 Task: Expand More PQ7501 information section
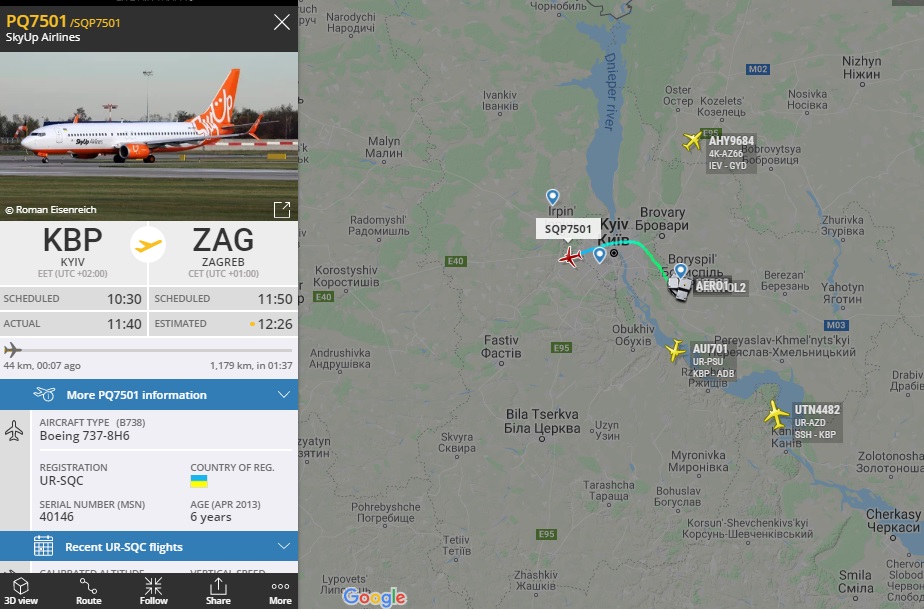(149, 394)
